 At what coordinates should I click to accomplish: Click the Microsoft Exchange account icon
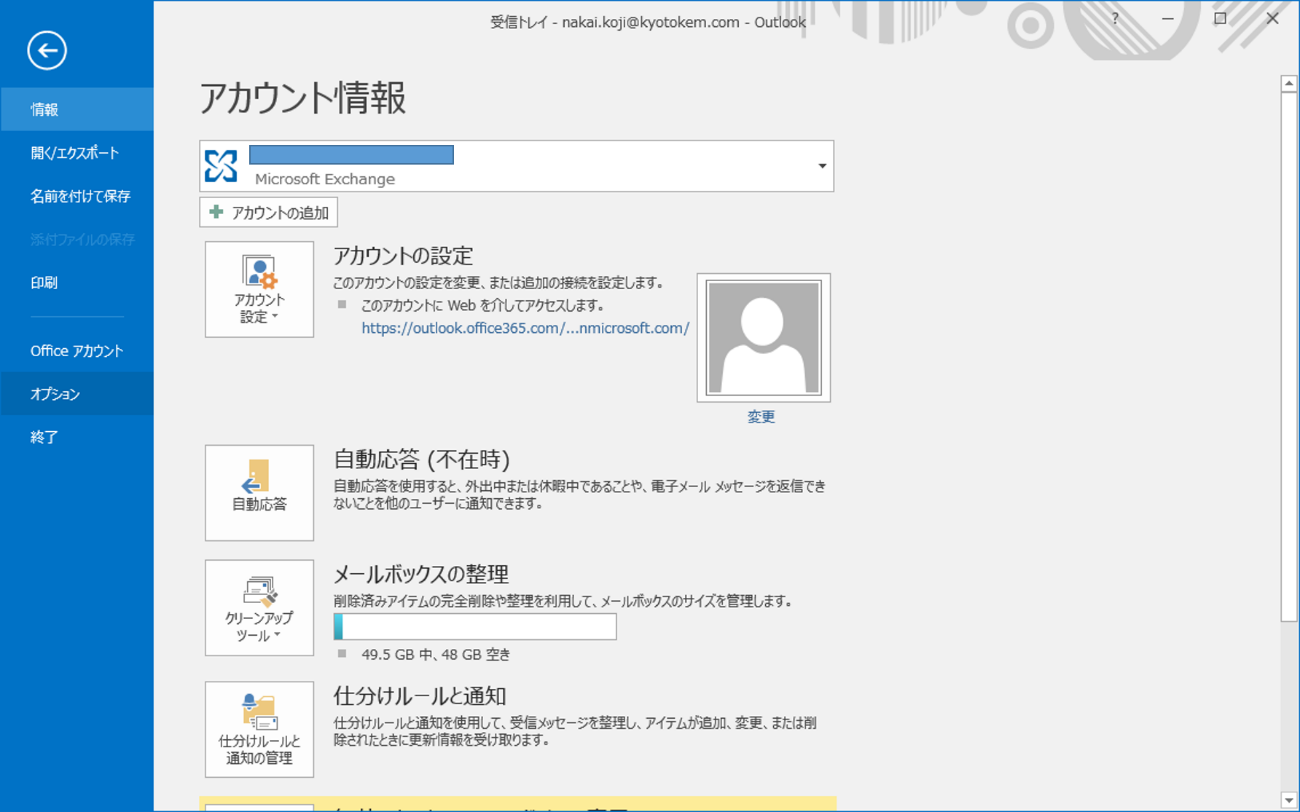point(221,166)
